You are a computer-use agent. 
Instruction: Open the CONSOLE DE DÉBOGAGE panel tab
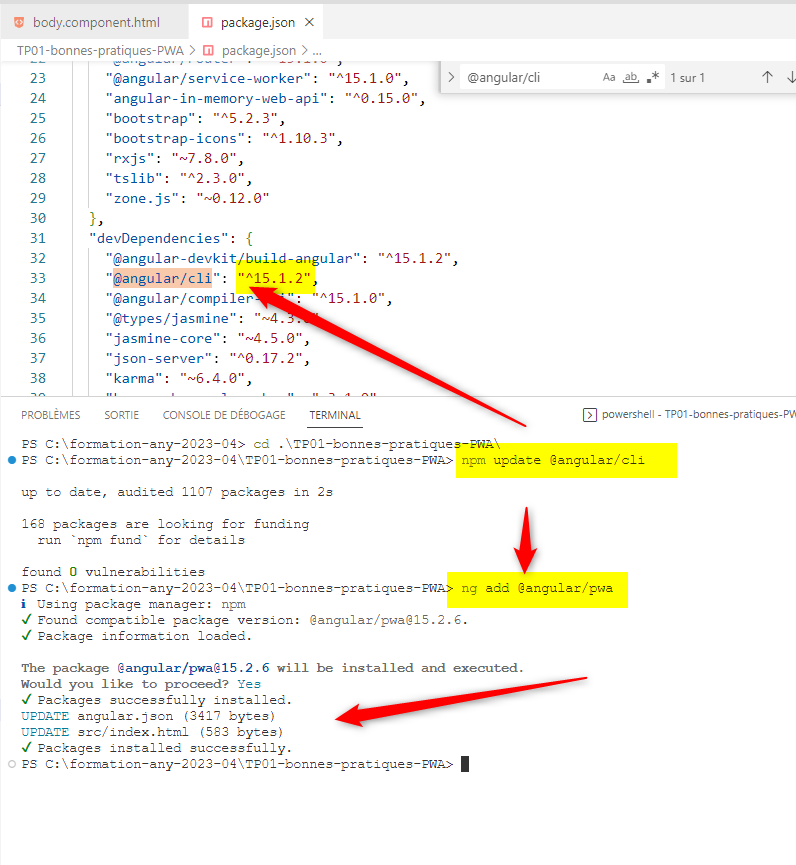point(224,415)
